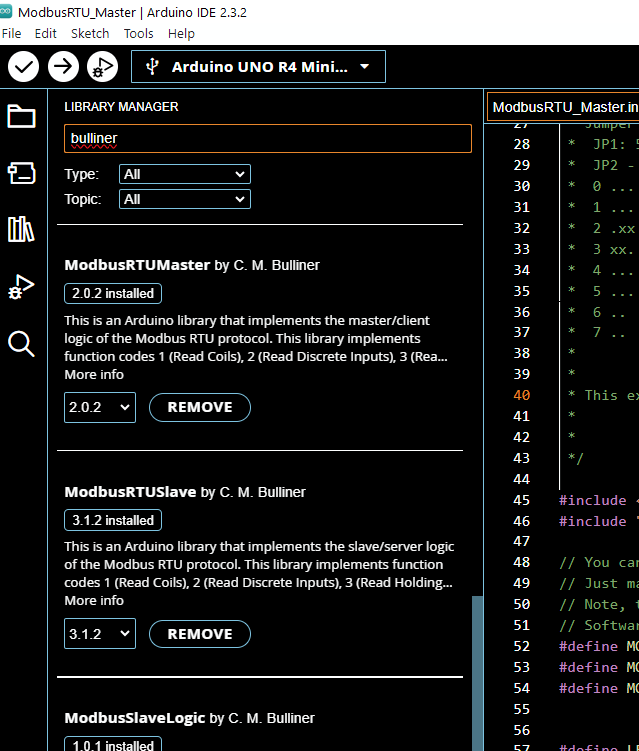Click the LIBRARY MANAGER panel heading

click(x=121, y=107)
